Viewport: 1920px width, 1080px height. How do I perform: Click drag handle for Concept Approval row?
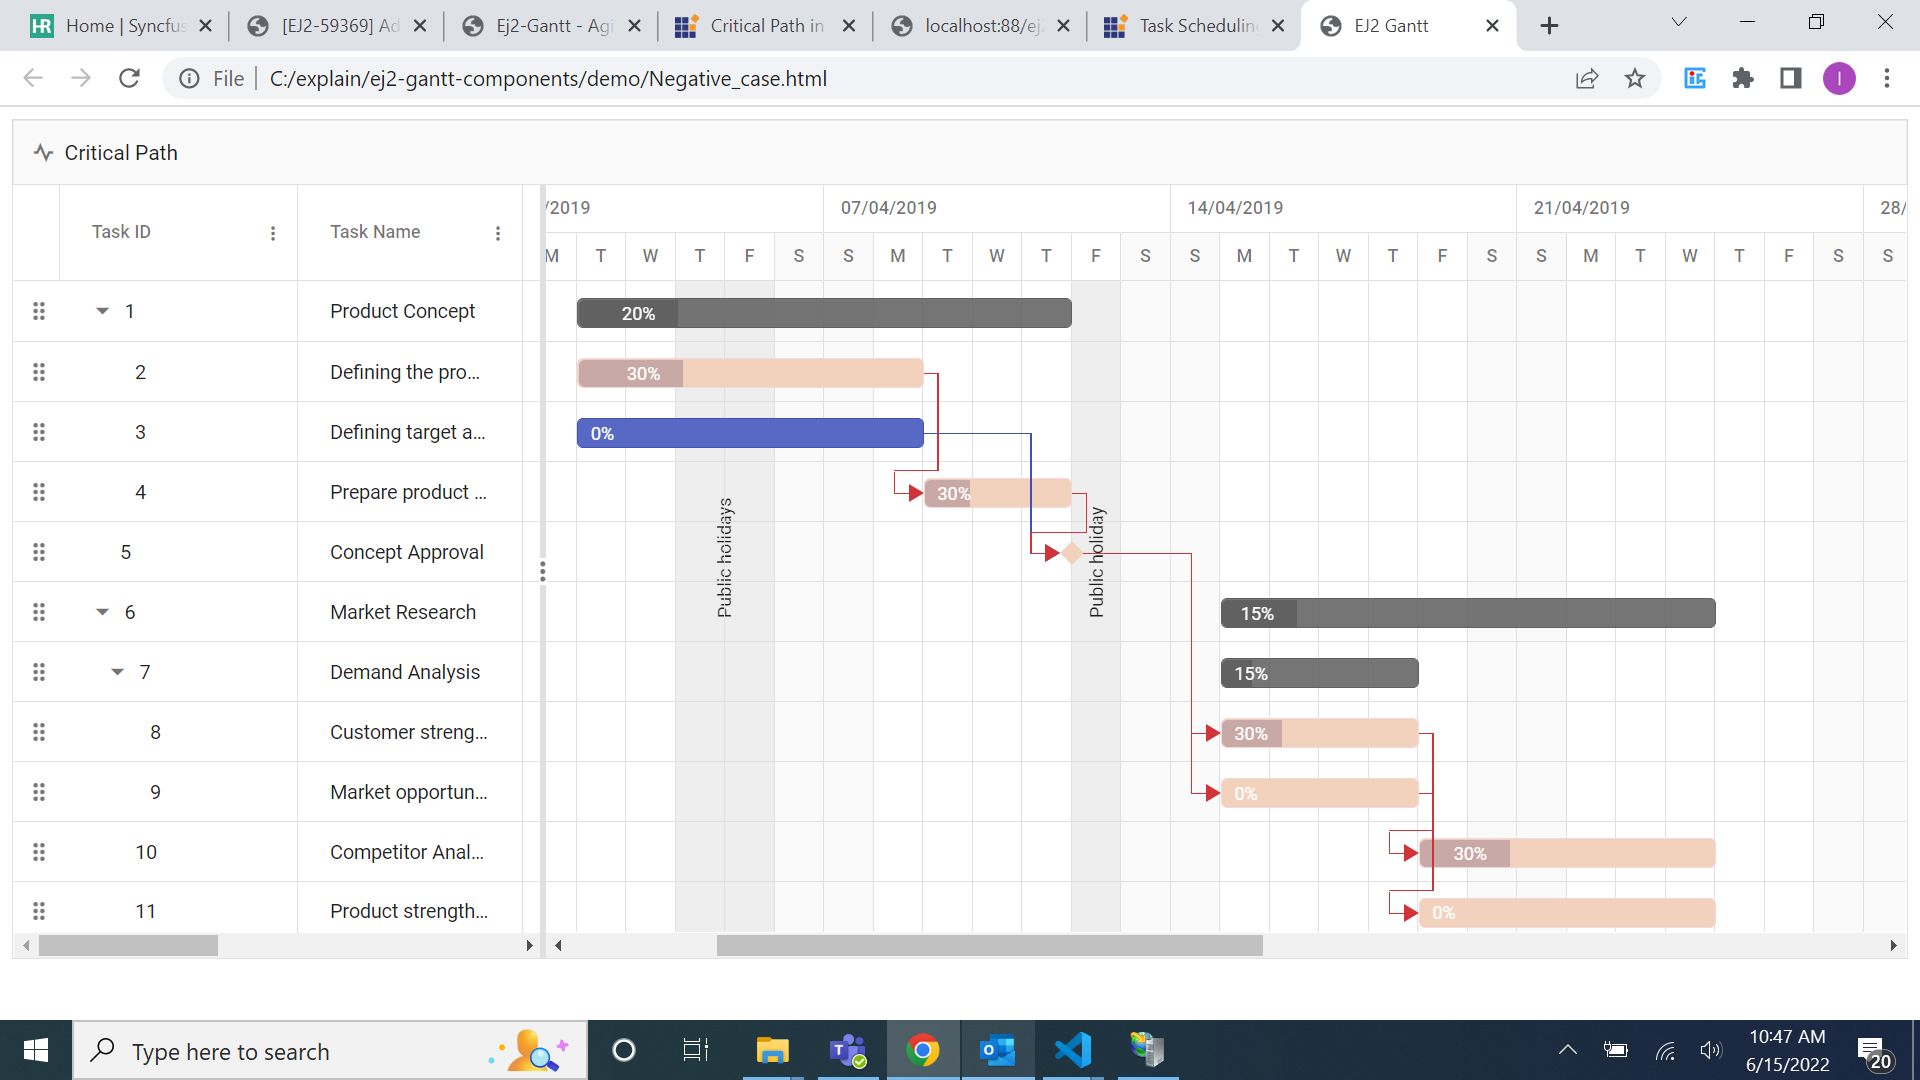coord(39,552)
